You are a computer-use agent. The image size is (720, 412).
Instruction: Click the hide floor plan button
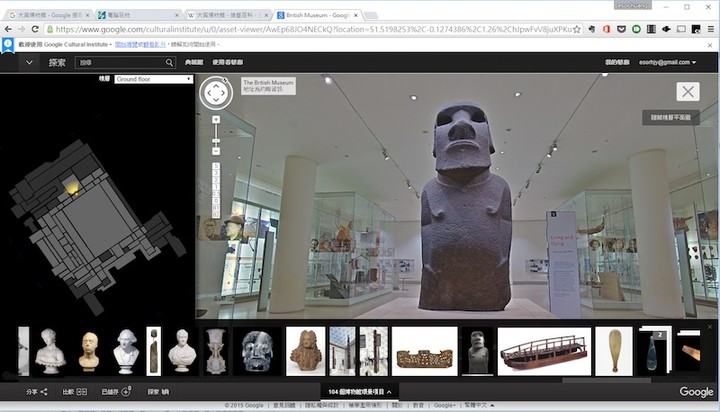click(670, 117)
